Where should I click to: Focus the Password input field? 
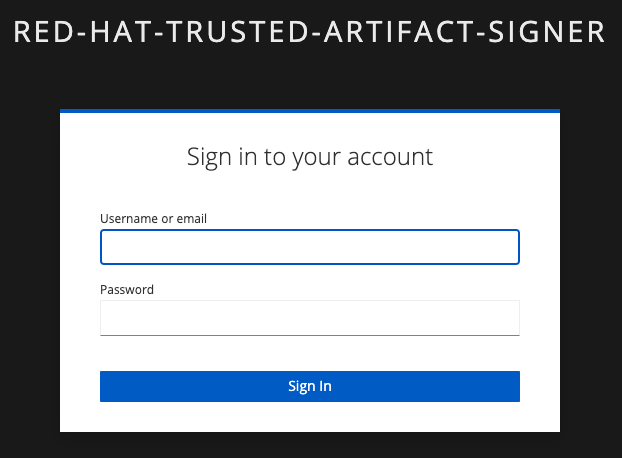310,318
